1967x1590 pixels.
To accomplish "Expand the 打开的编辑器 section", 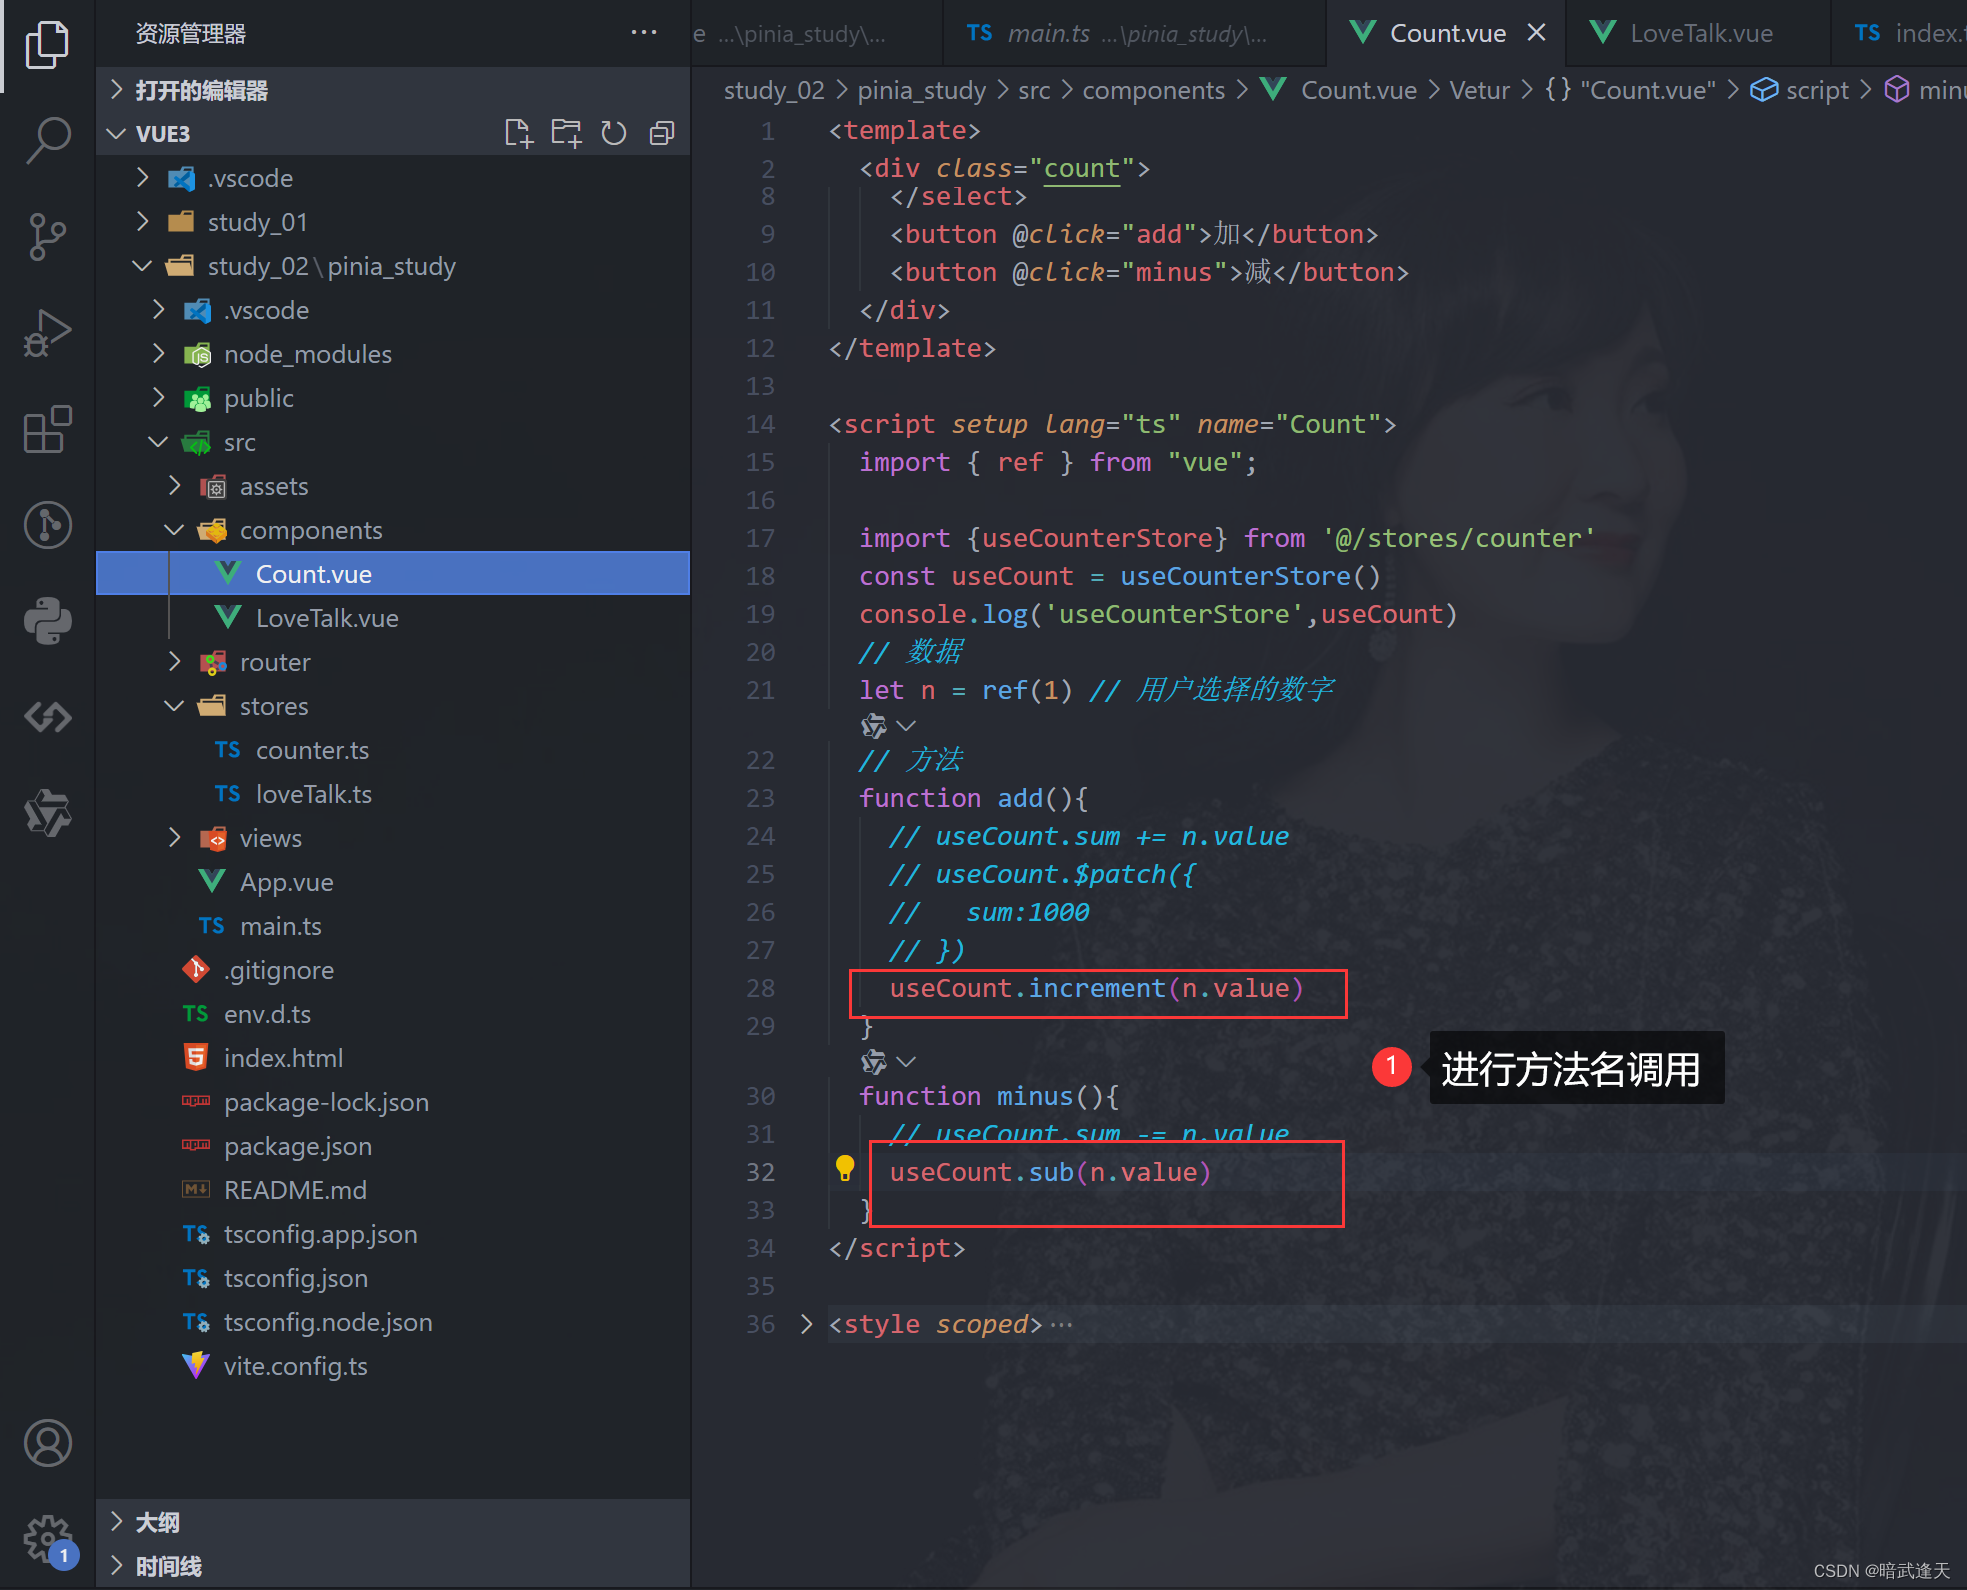I will pyautogui.click(x=393, y=90).
